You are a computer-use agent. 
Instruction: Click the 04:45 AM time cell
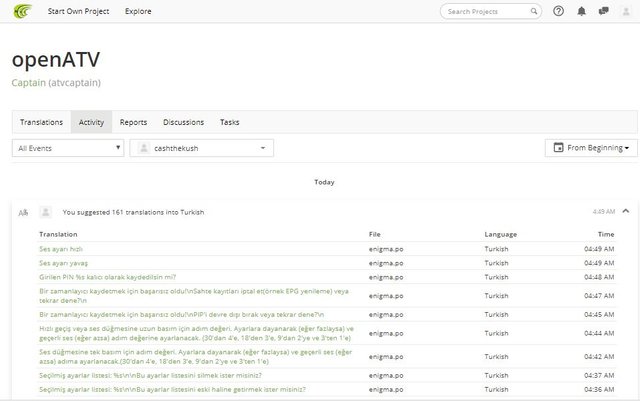[599, 314]
